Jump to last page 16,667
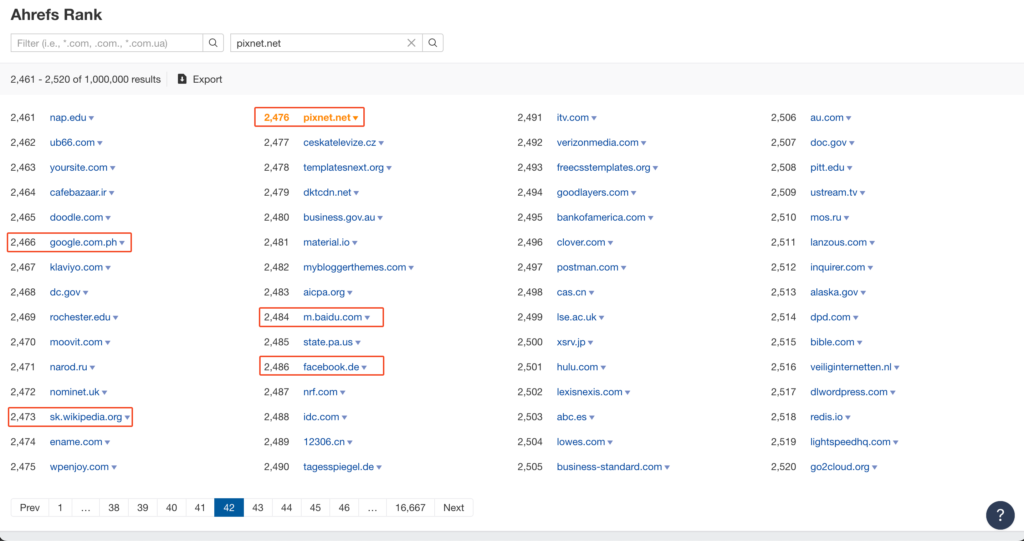1024x541 pixels. (410, 508)
